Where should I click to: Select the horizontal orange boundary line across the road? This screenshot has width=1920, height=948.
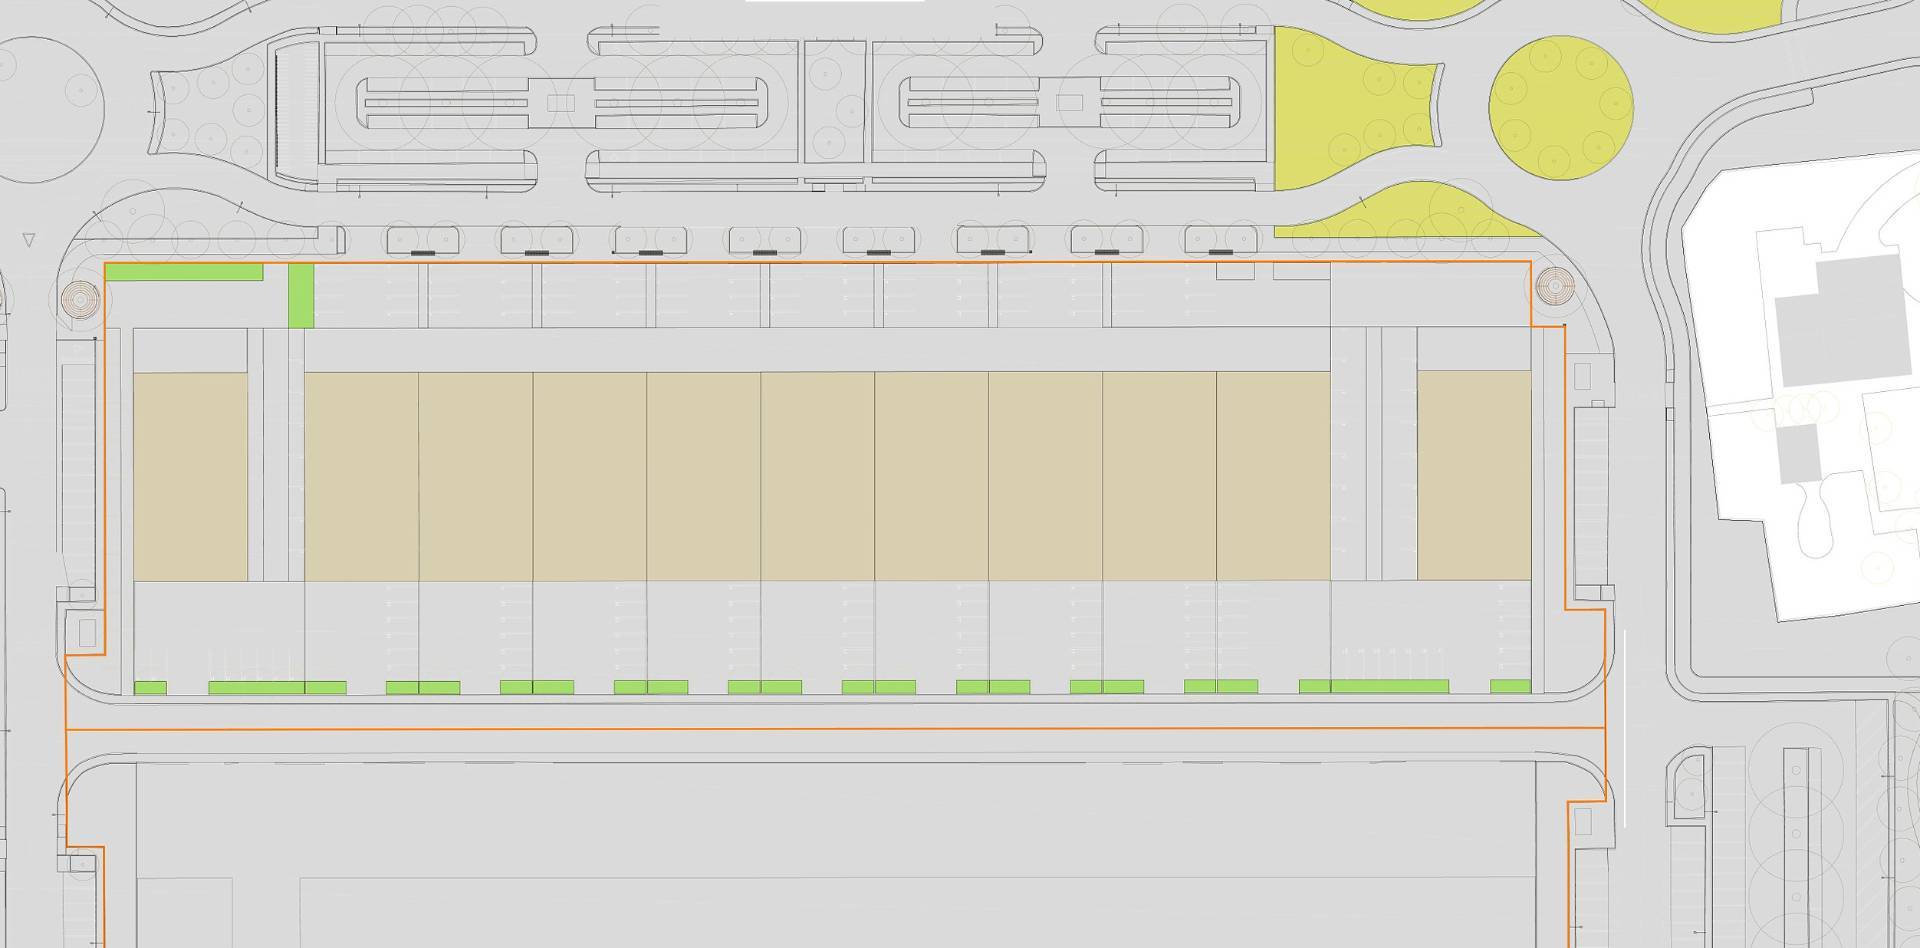(x=835, y=729)
